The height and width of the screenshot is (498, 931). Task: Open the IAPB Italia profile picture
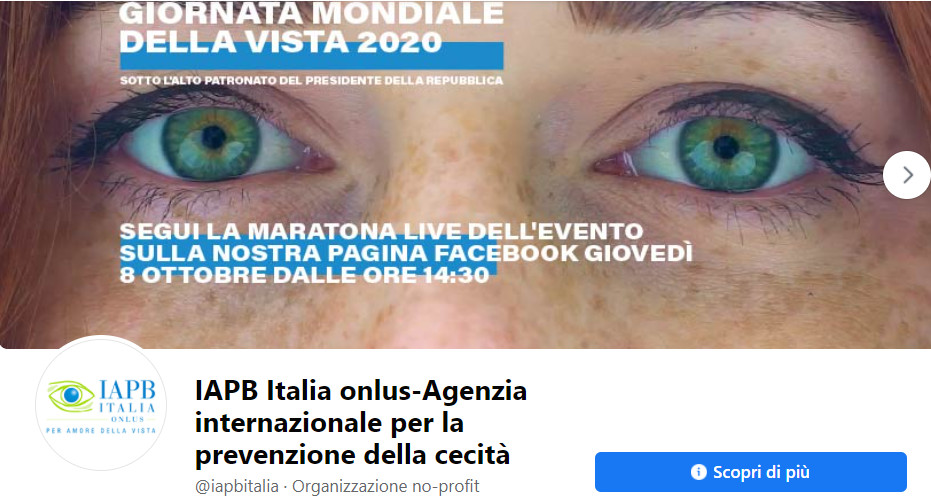[x=101, y=405]
